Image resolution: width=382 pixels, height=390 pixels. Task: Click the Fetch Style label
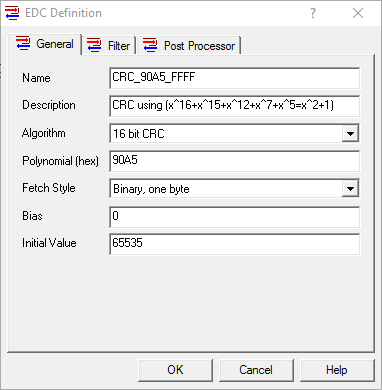pyautogui.click(x=49, y=188)
